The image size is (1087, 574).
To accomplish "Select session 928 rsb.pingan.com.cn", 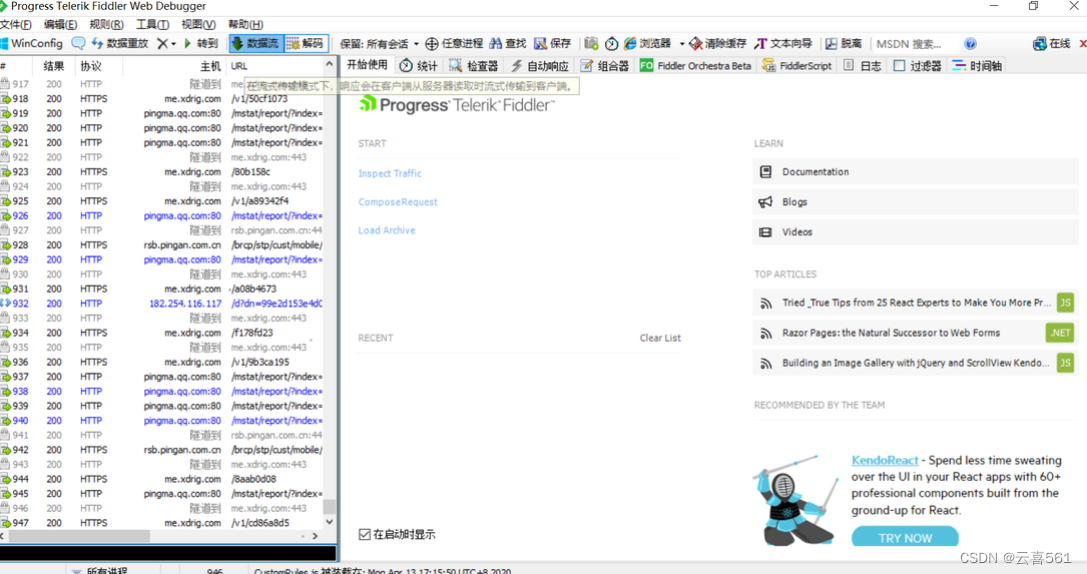I will [162, 245].
